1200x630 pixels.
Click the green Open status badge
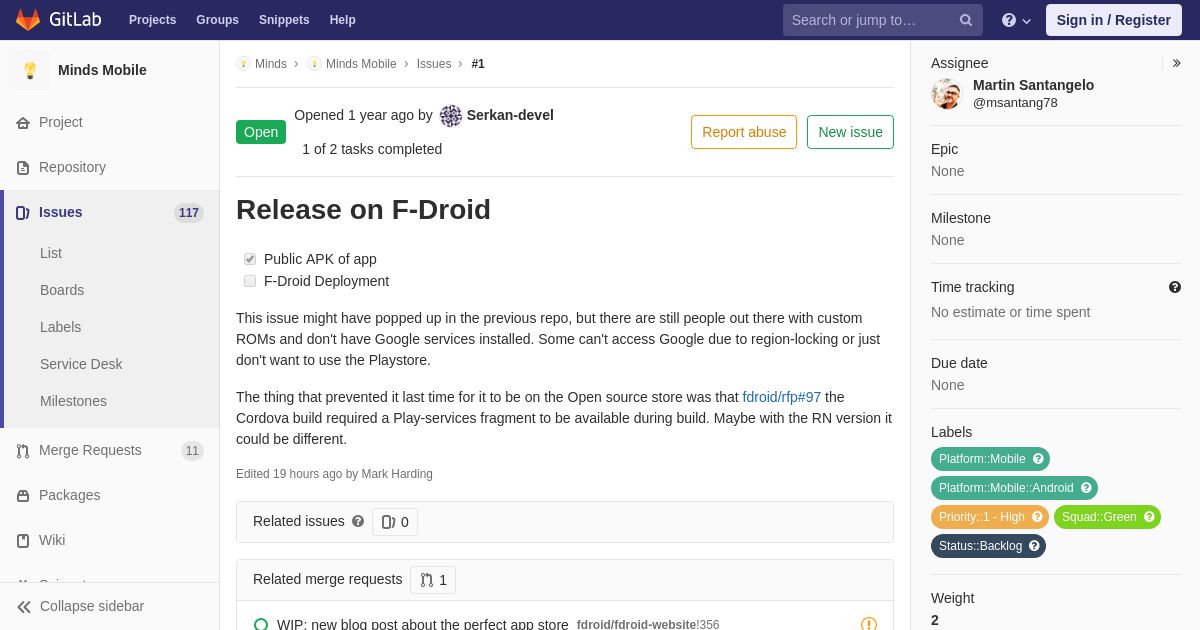[x=261, y=132]
